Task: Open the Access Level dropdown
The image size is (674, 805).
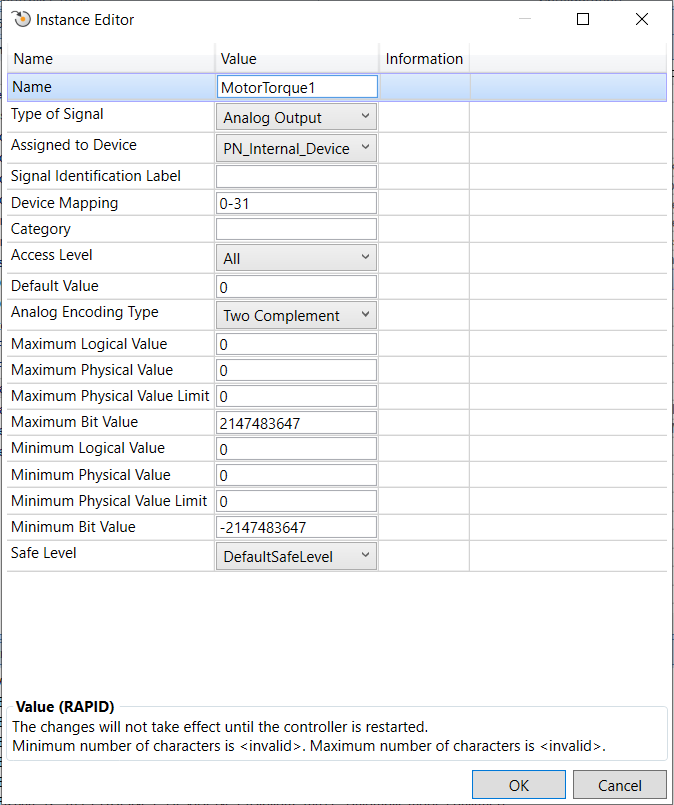Action: coord(296,258)
